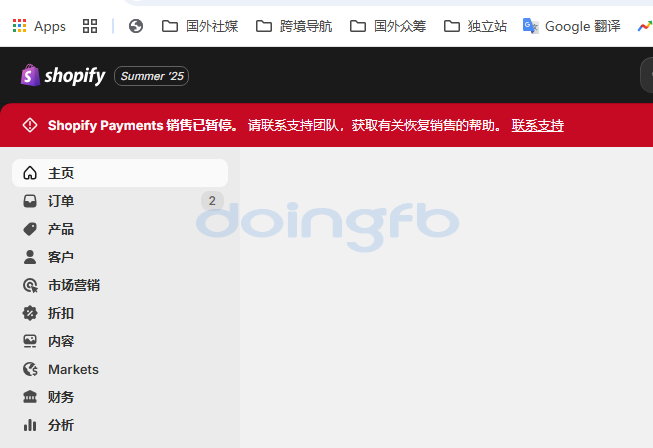653x448 pixels.
Task: Open the 国外众筹 bookmark folder
Action: click(388, 26)
